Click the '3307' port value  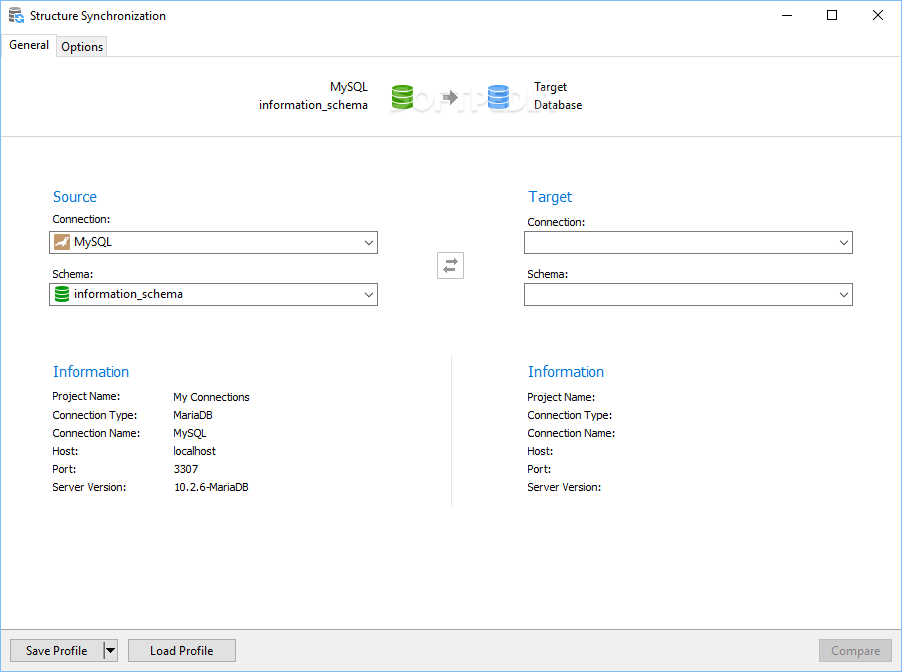pyautogui.click(x=186, y=469)
